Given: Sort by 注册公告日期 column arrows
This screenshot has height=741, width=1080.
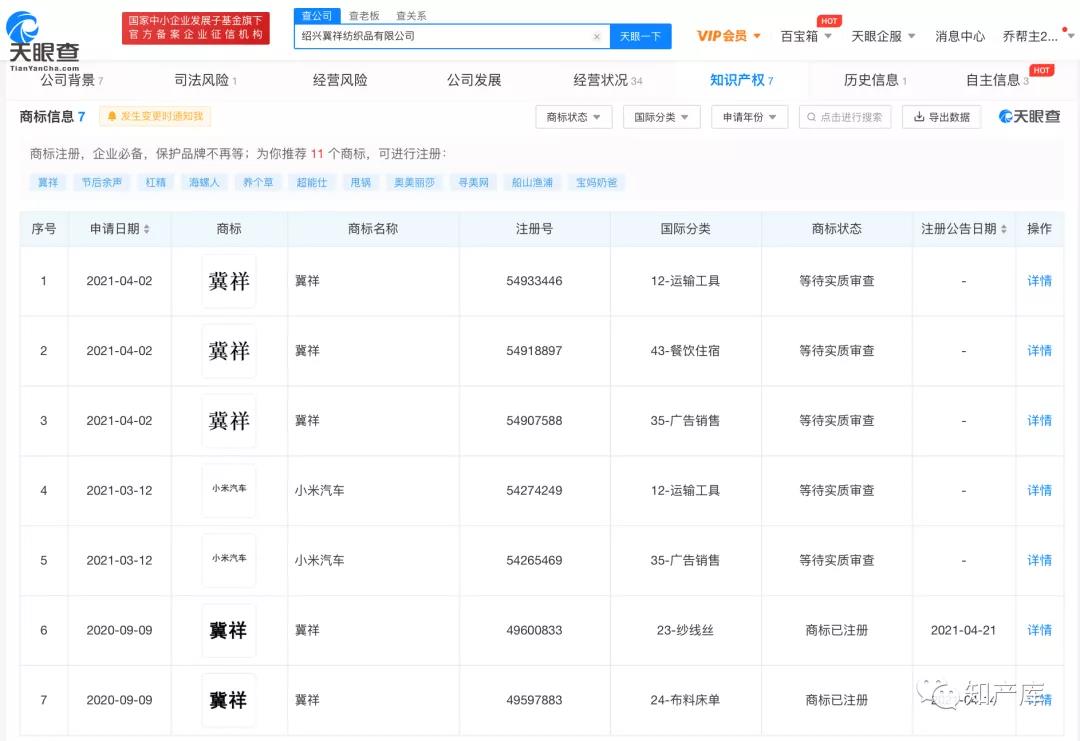Looking at the screenshot, I should click(1003, 229).
